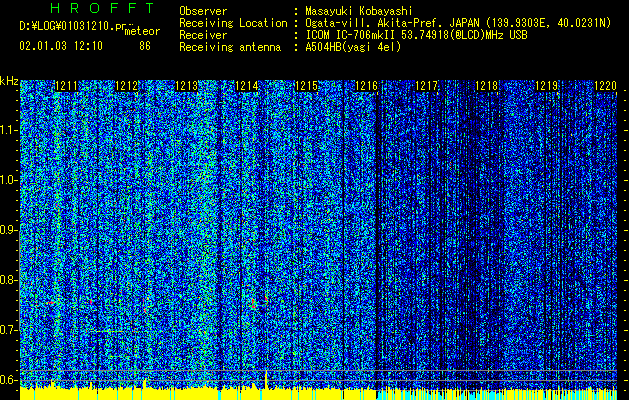Click the 1218 time marker
Screen dimensions: 629x400
487,86
